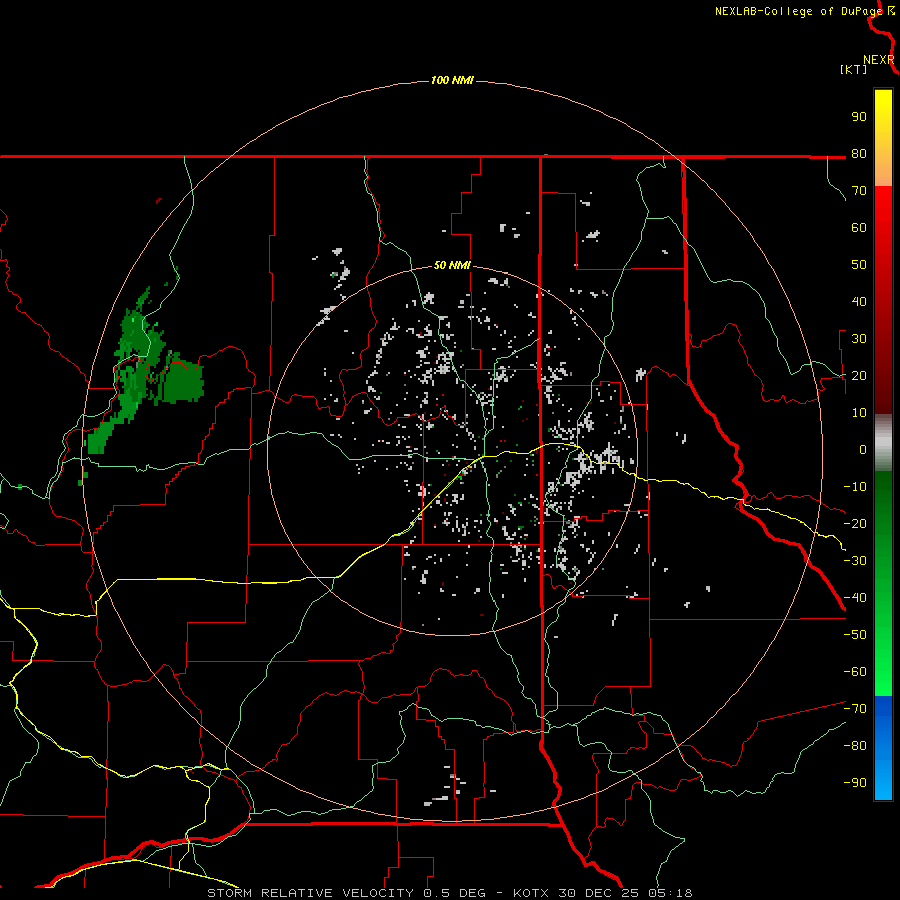Image resolution: width=900 pixels, height=900 pixels.
Task: Click the "KOTX" station ID in footer
Action: click(531, 893)
